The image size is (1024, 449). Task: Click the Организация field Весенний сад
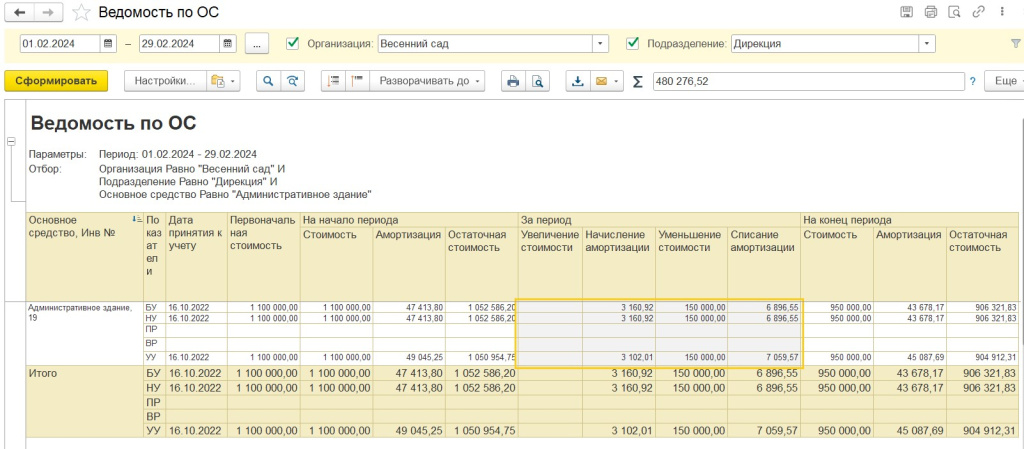[x=485, y=44]
